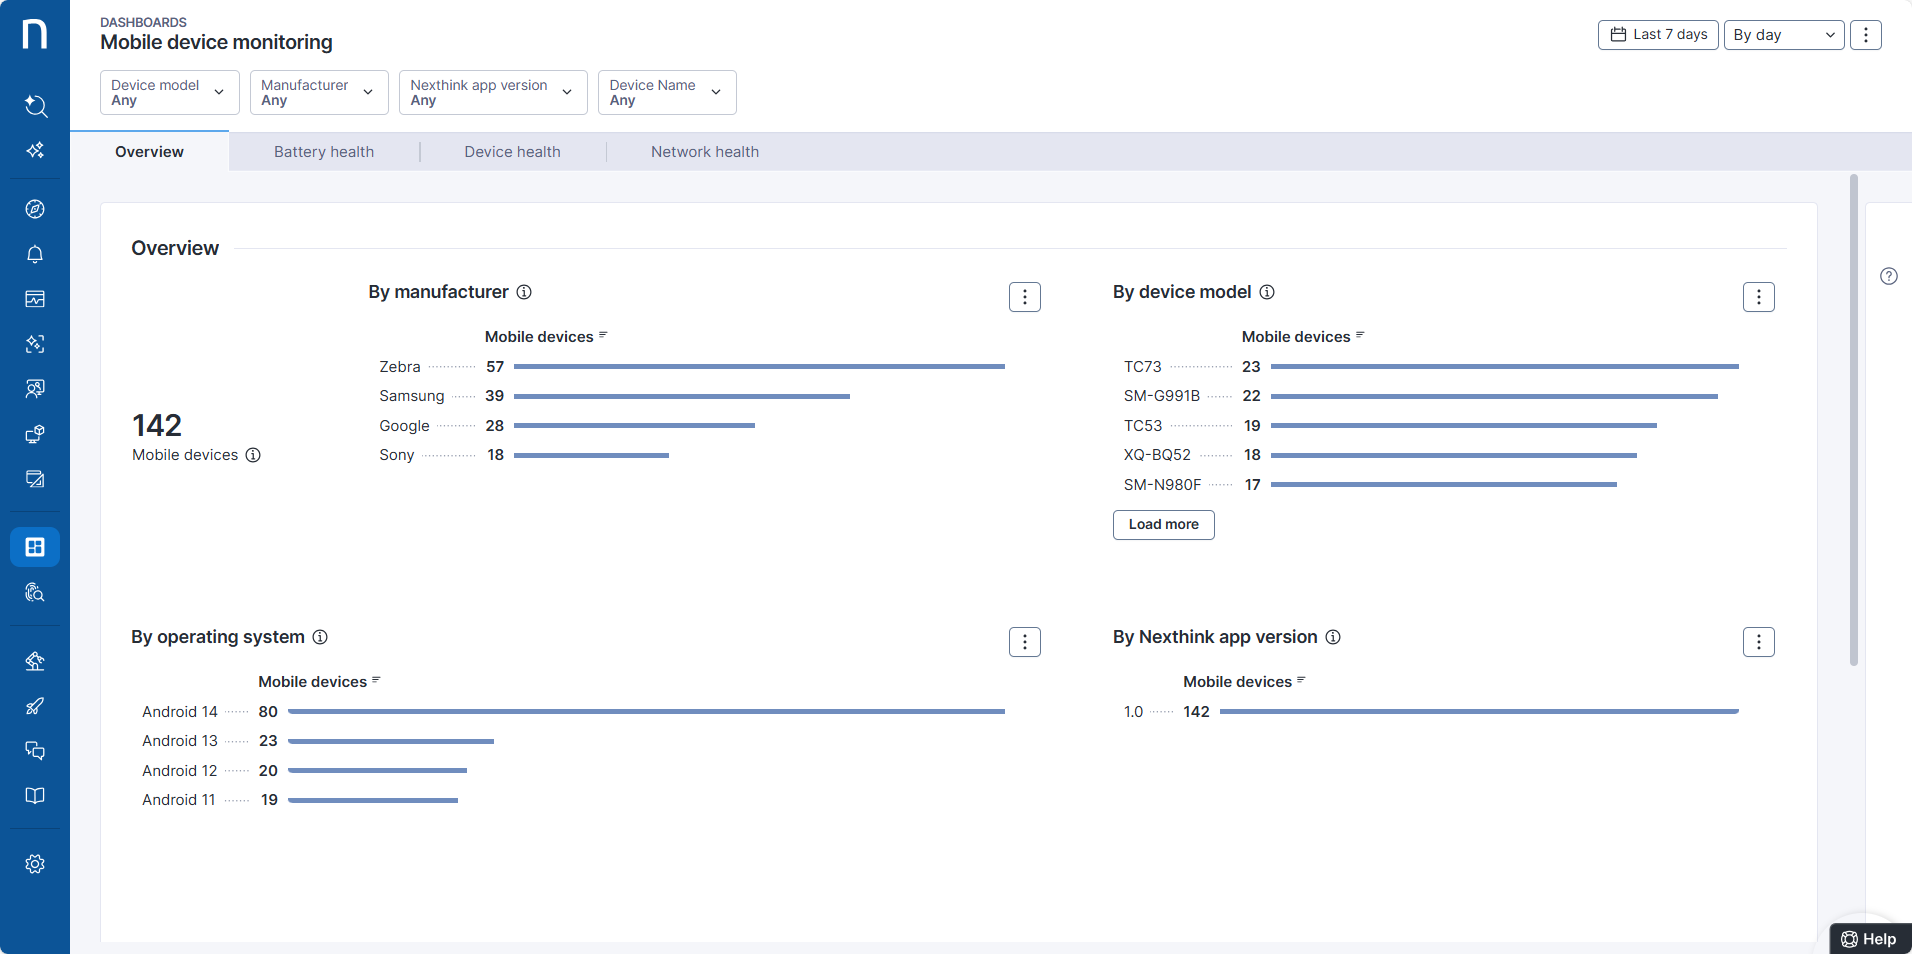This screenshot has width=1912, height=954.
Task: Click the Zebra manufacturer bar
Action: click(x=758, y=367)
